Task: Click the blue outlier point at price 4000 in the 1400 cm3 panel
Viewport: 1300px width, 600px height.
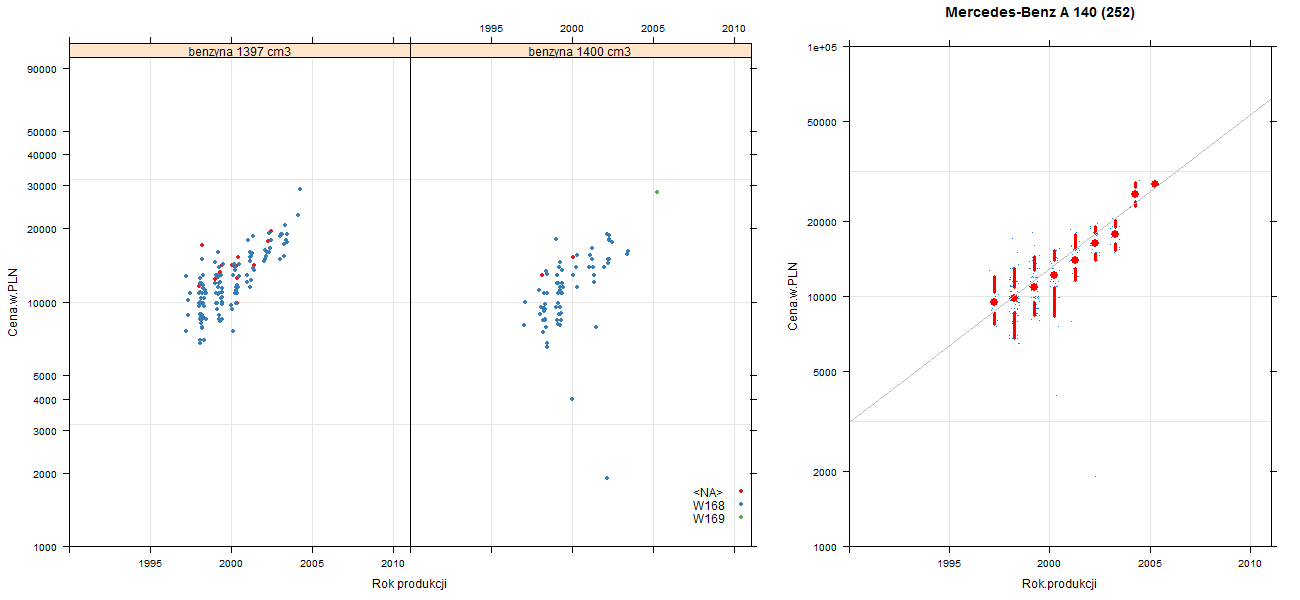Action: (x=572, y=399)
